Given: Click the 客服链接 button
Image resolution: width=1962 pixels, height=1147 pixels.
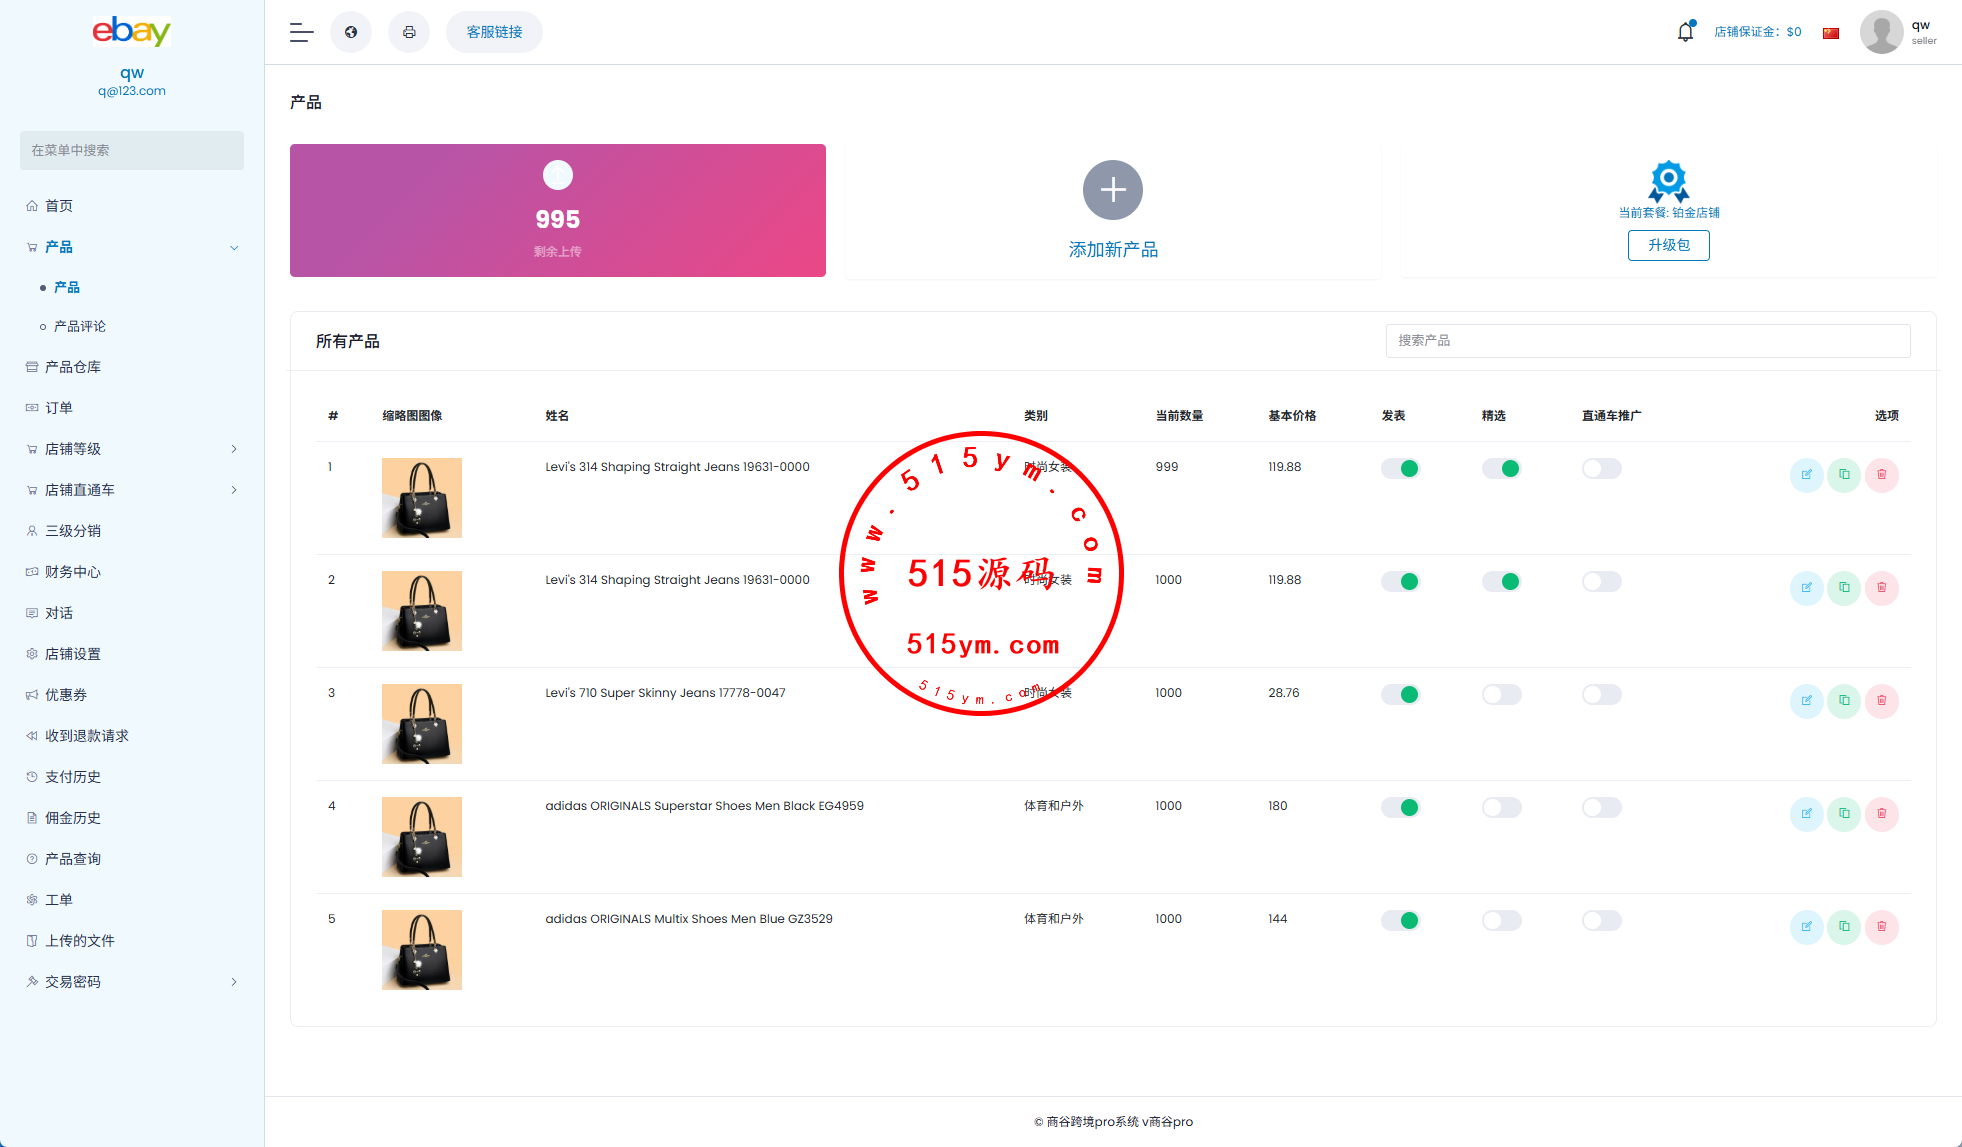Looking at the screenshot, I should tap(494, 32).
